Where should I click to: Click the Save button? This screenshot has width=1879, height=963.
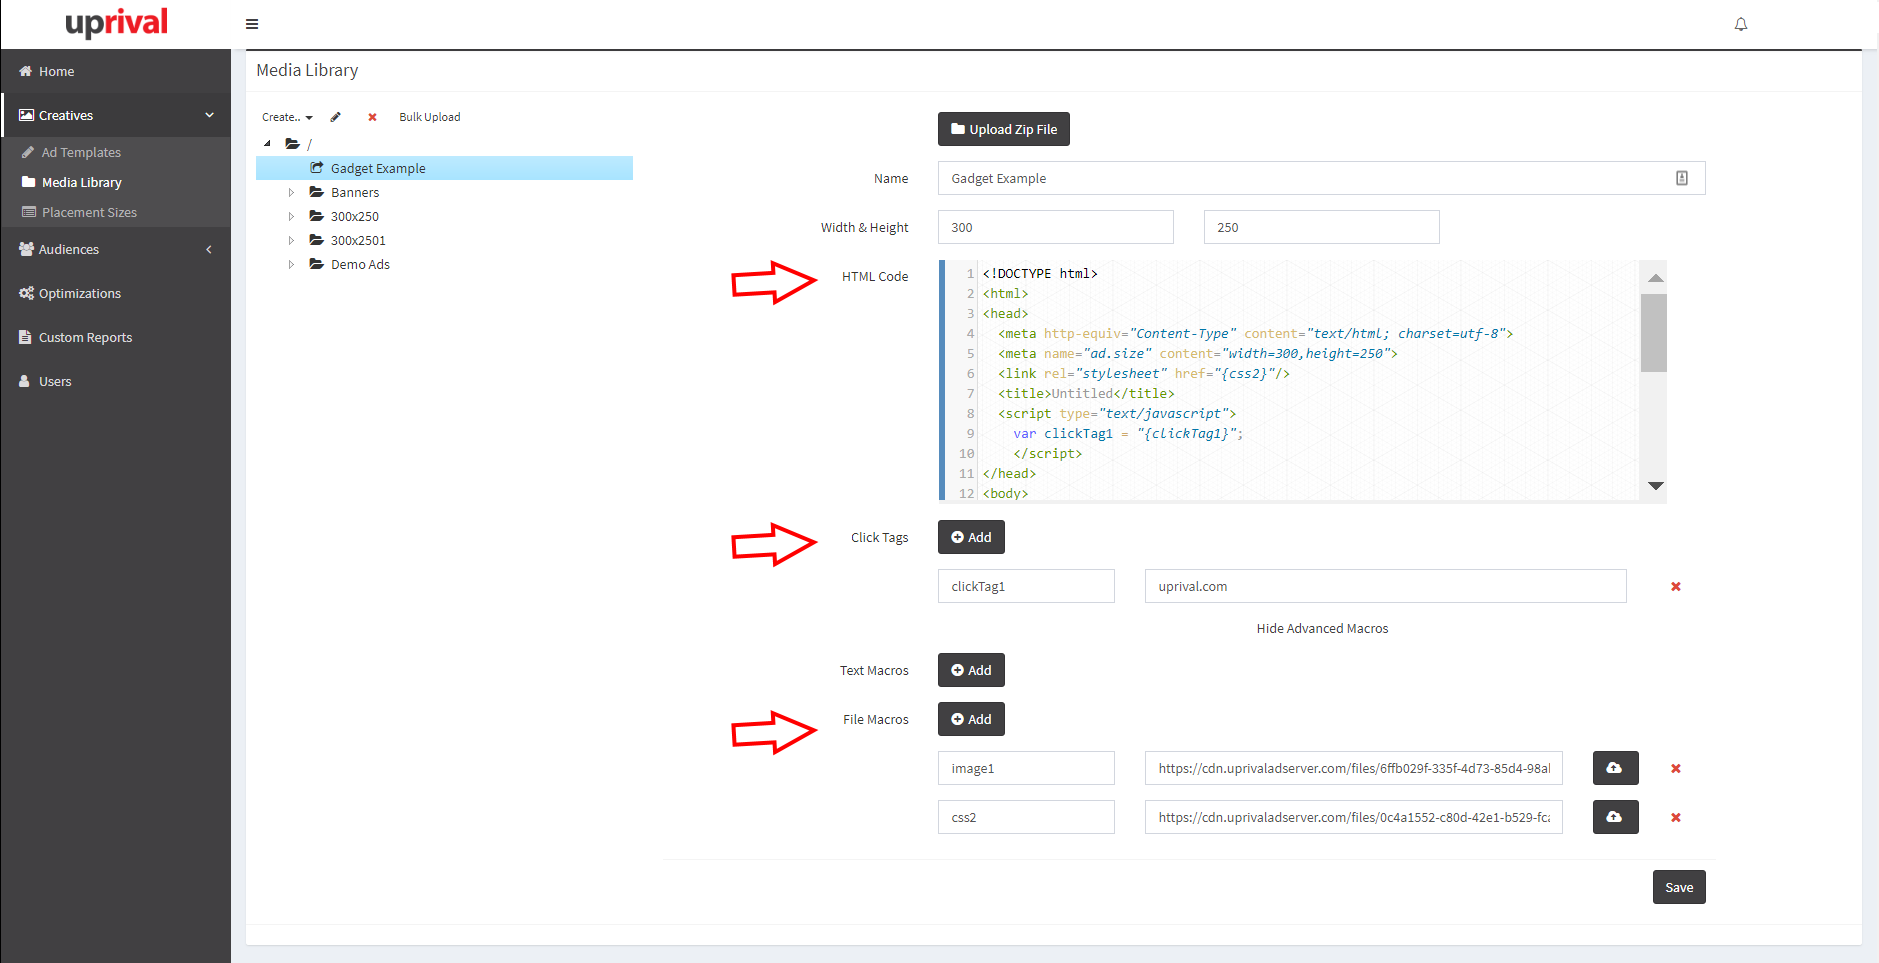(x=1679, y=887)
